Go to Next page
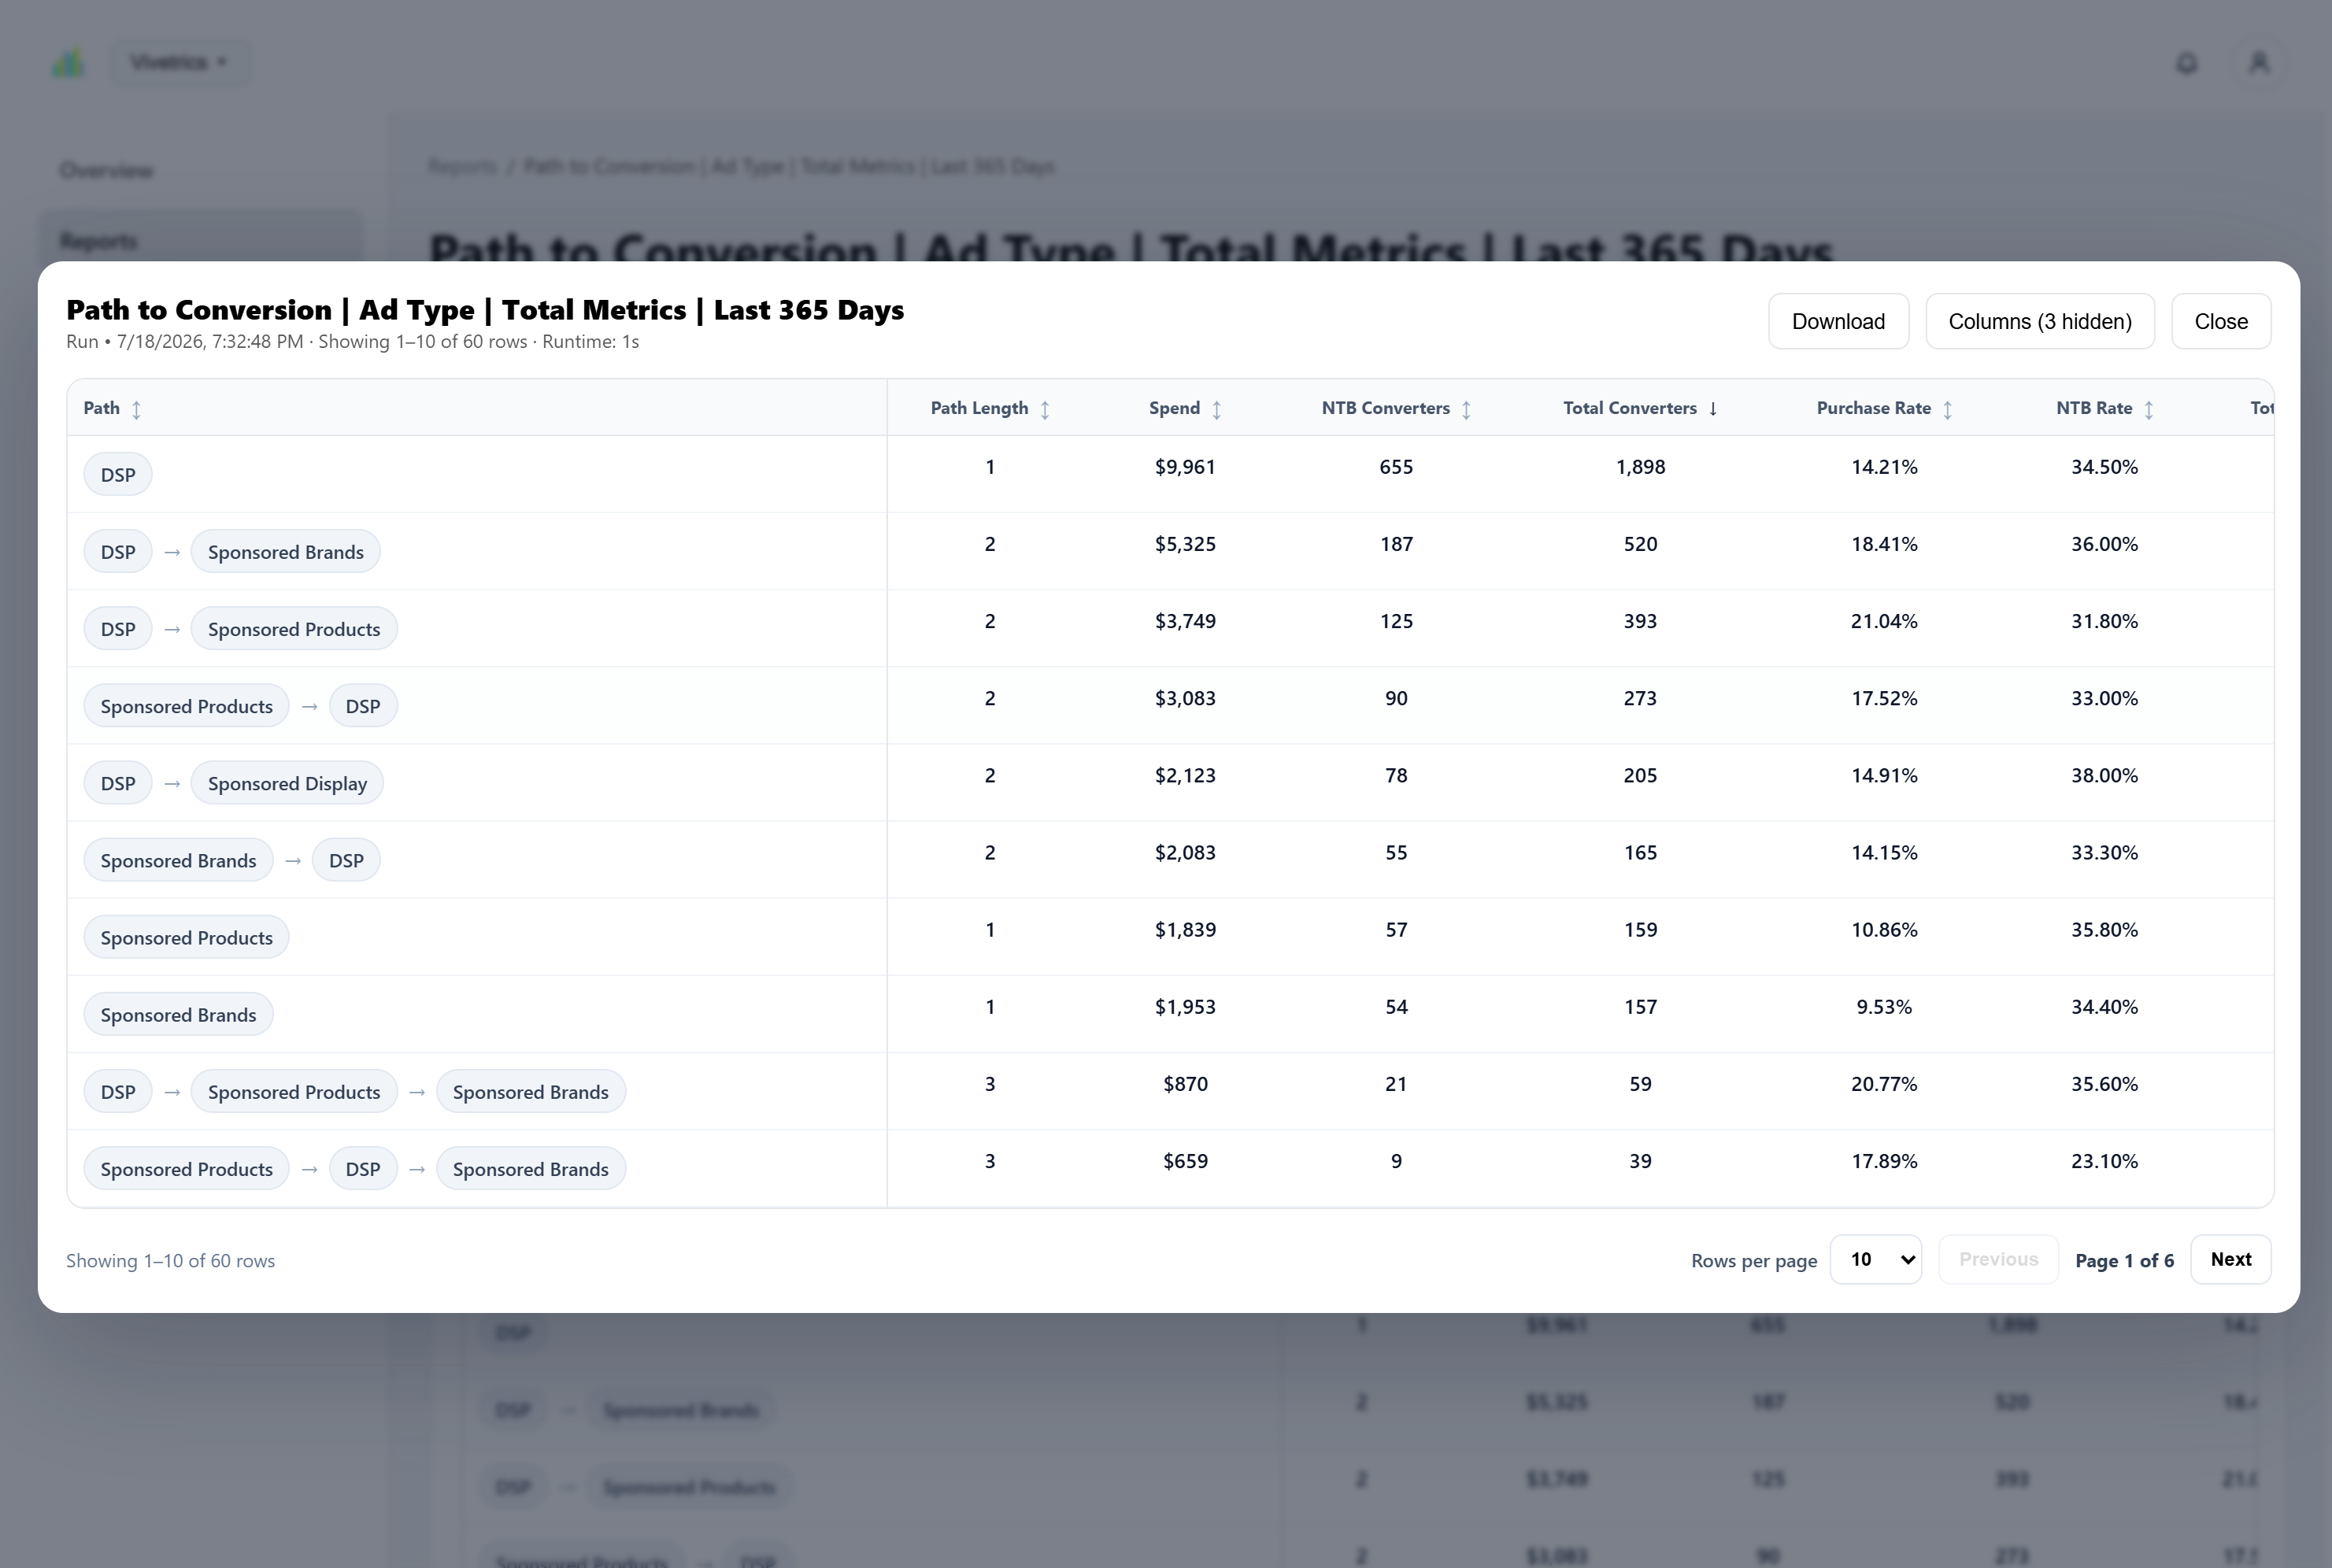This screenshot has width=2332, height=1568. 2231,1259
